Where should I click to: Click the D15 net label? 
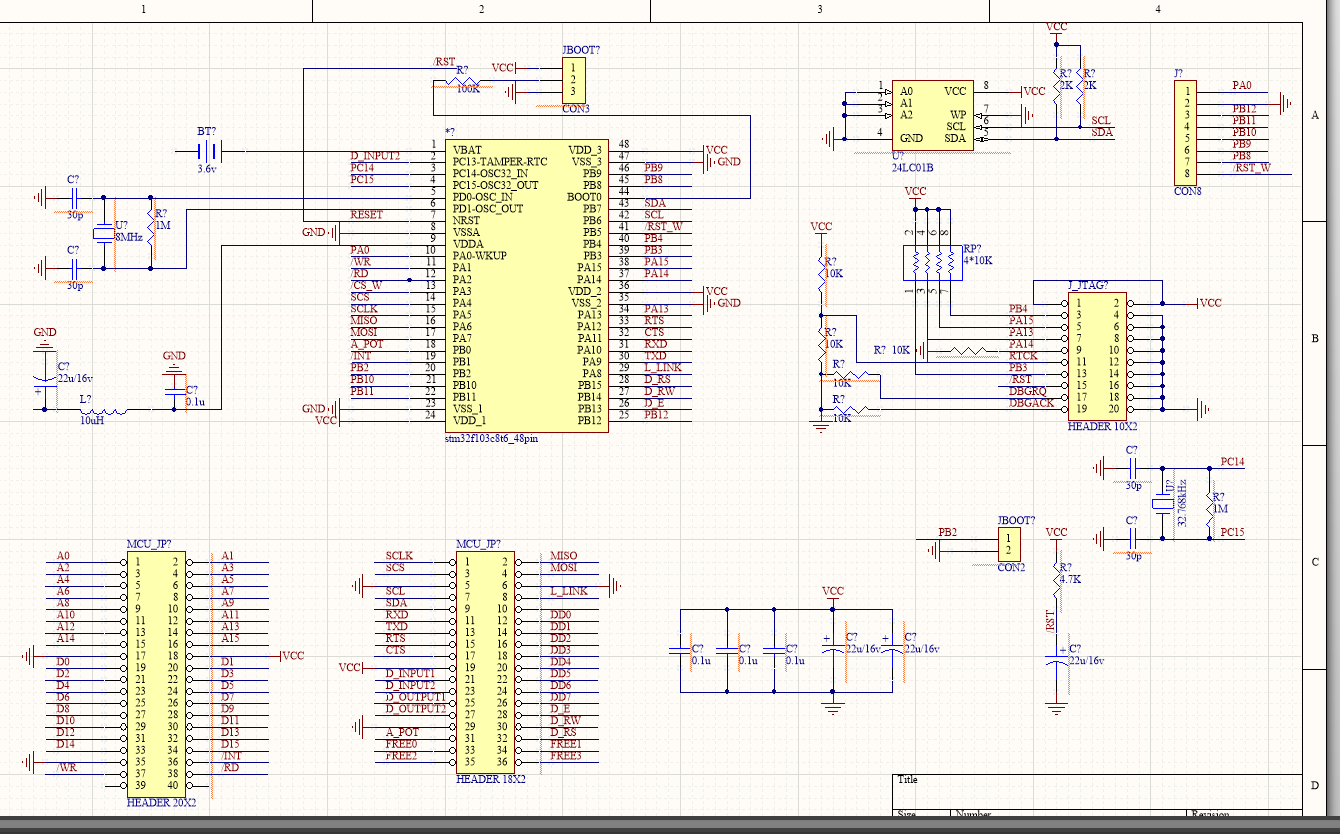(230, 743)
